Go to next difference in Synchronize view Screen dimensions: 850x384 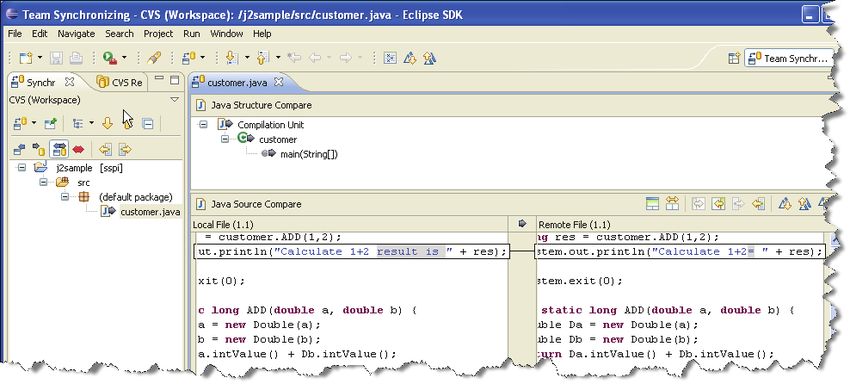coord(107,124)
